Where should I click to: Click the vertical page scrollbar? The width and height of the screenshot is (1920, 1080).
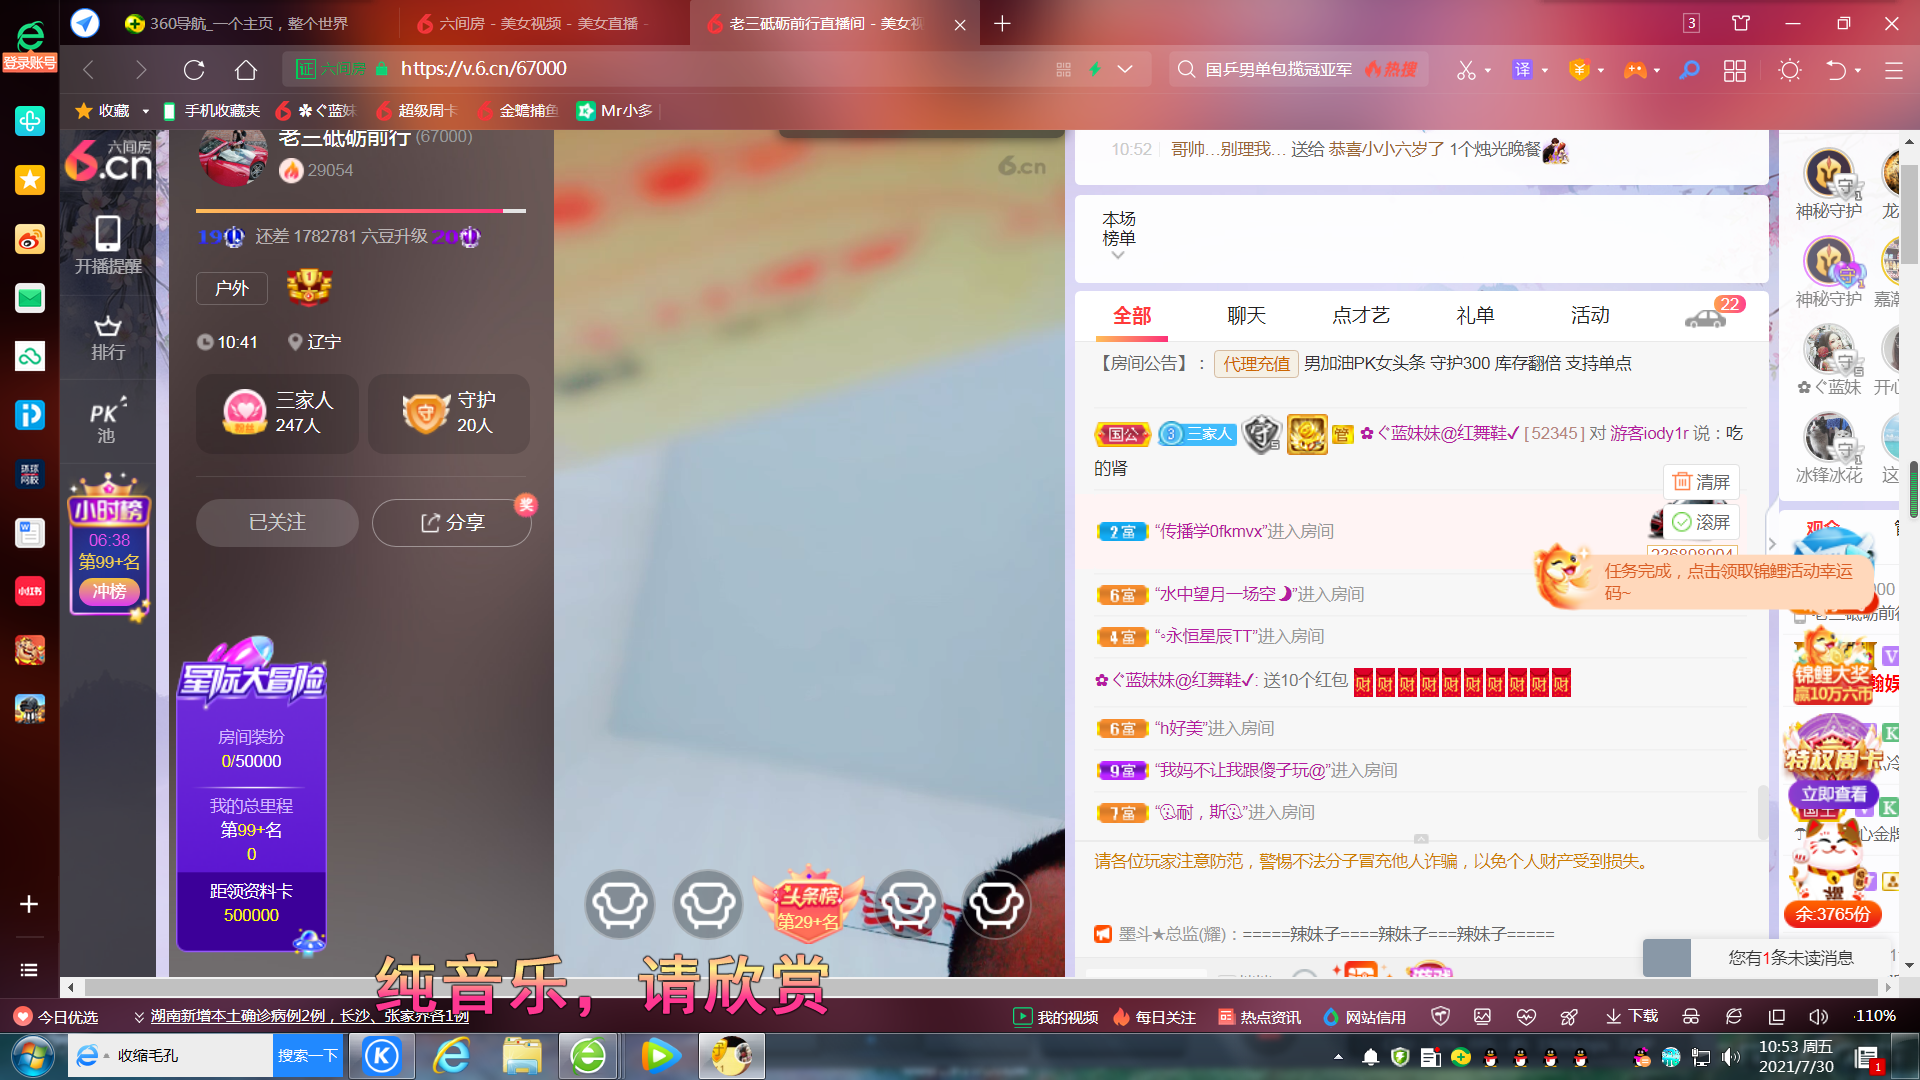point(1909,214)
